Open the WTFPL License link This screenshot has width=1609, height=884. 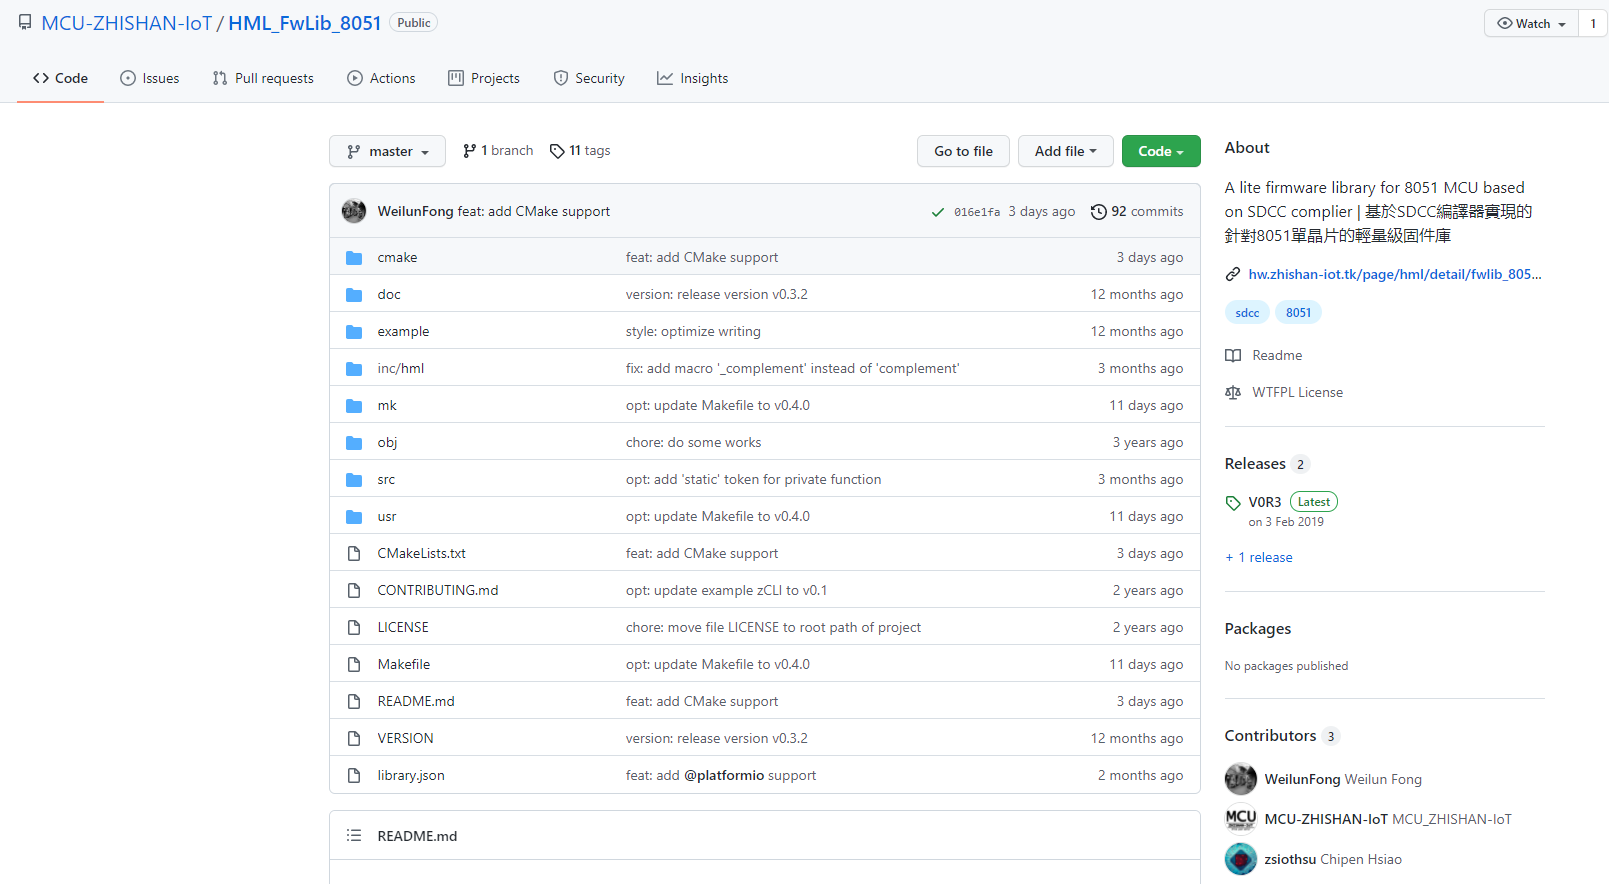pyautogui.click(x=1284, y=393)
